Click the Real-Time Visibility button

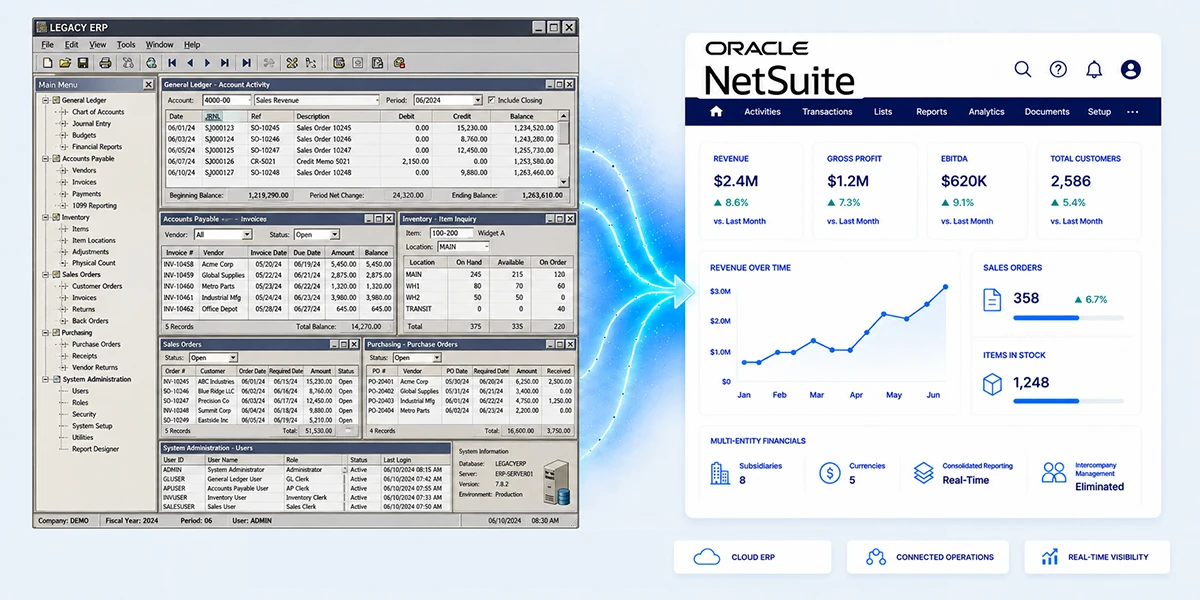coord(1097,557)
